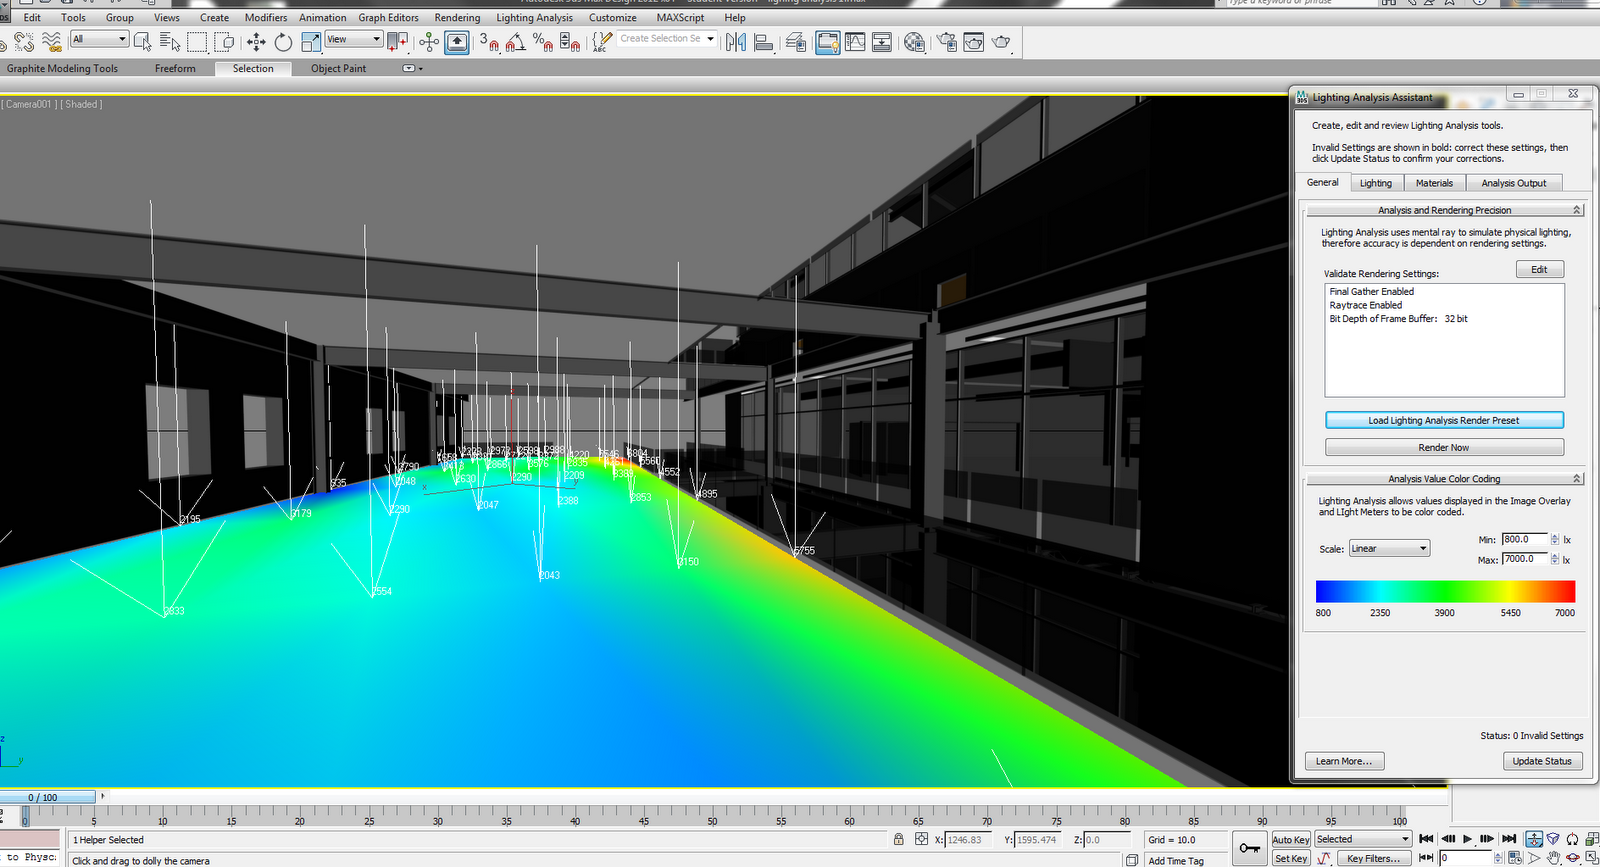This screenshot has height=867, width=1600.
Task: Toggle Angle Snap
Action: (516, 41)
